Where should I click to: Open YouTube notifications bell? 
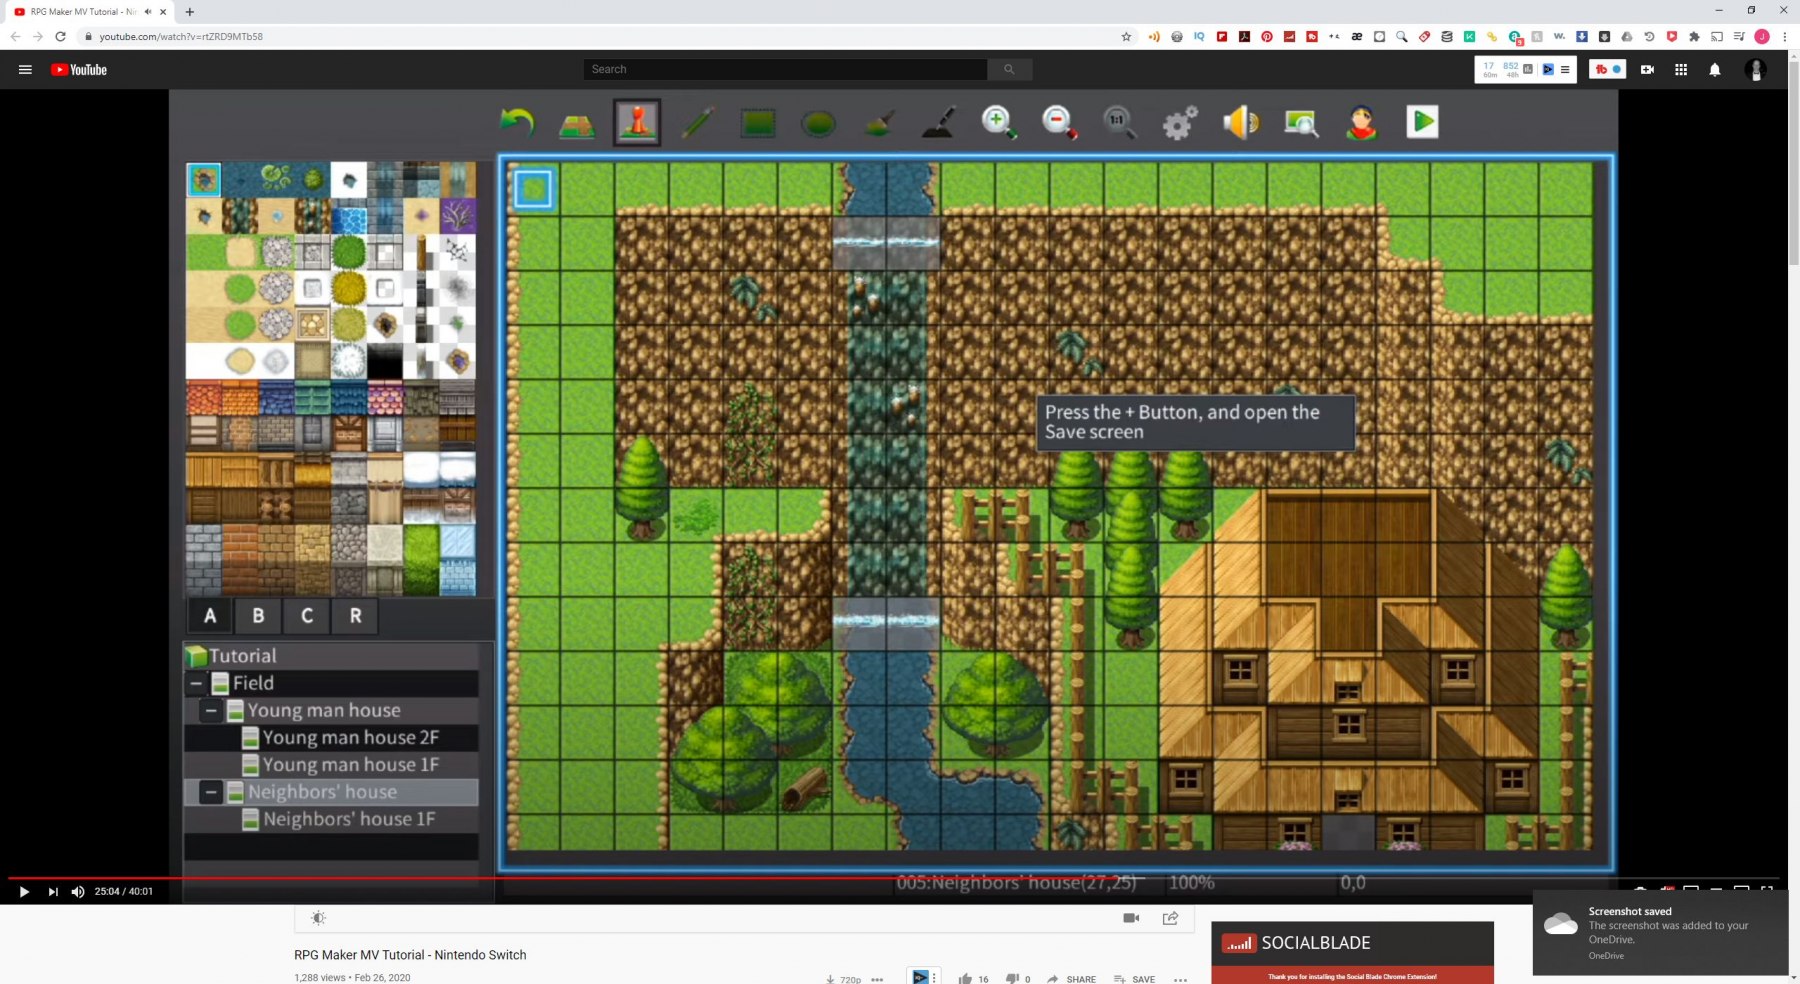(x=1715, y=70)
